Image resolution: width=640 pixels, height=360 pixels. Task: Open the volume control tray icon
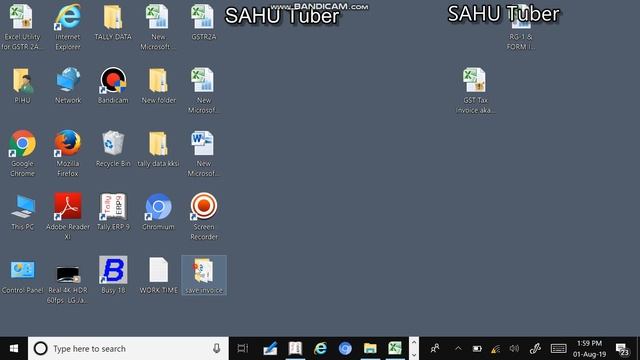click(x=514, y=349)
